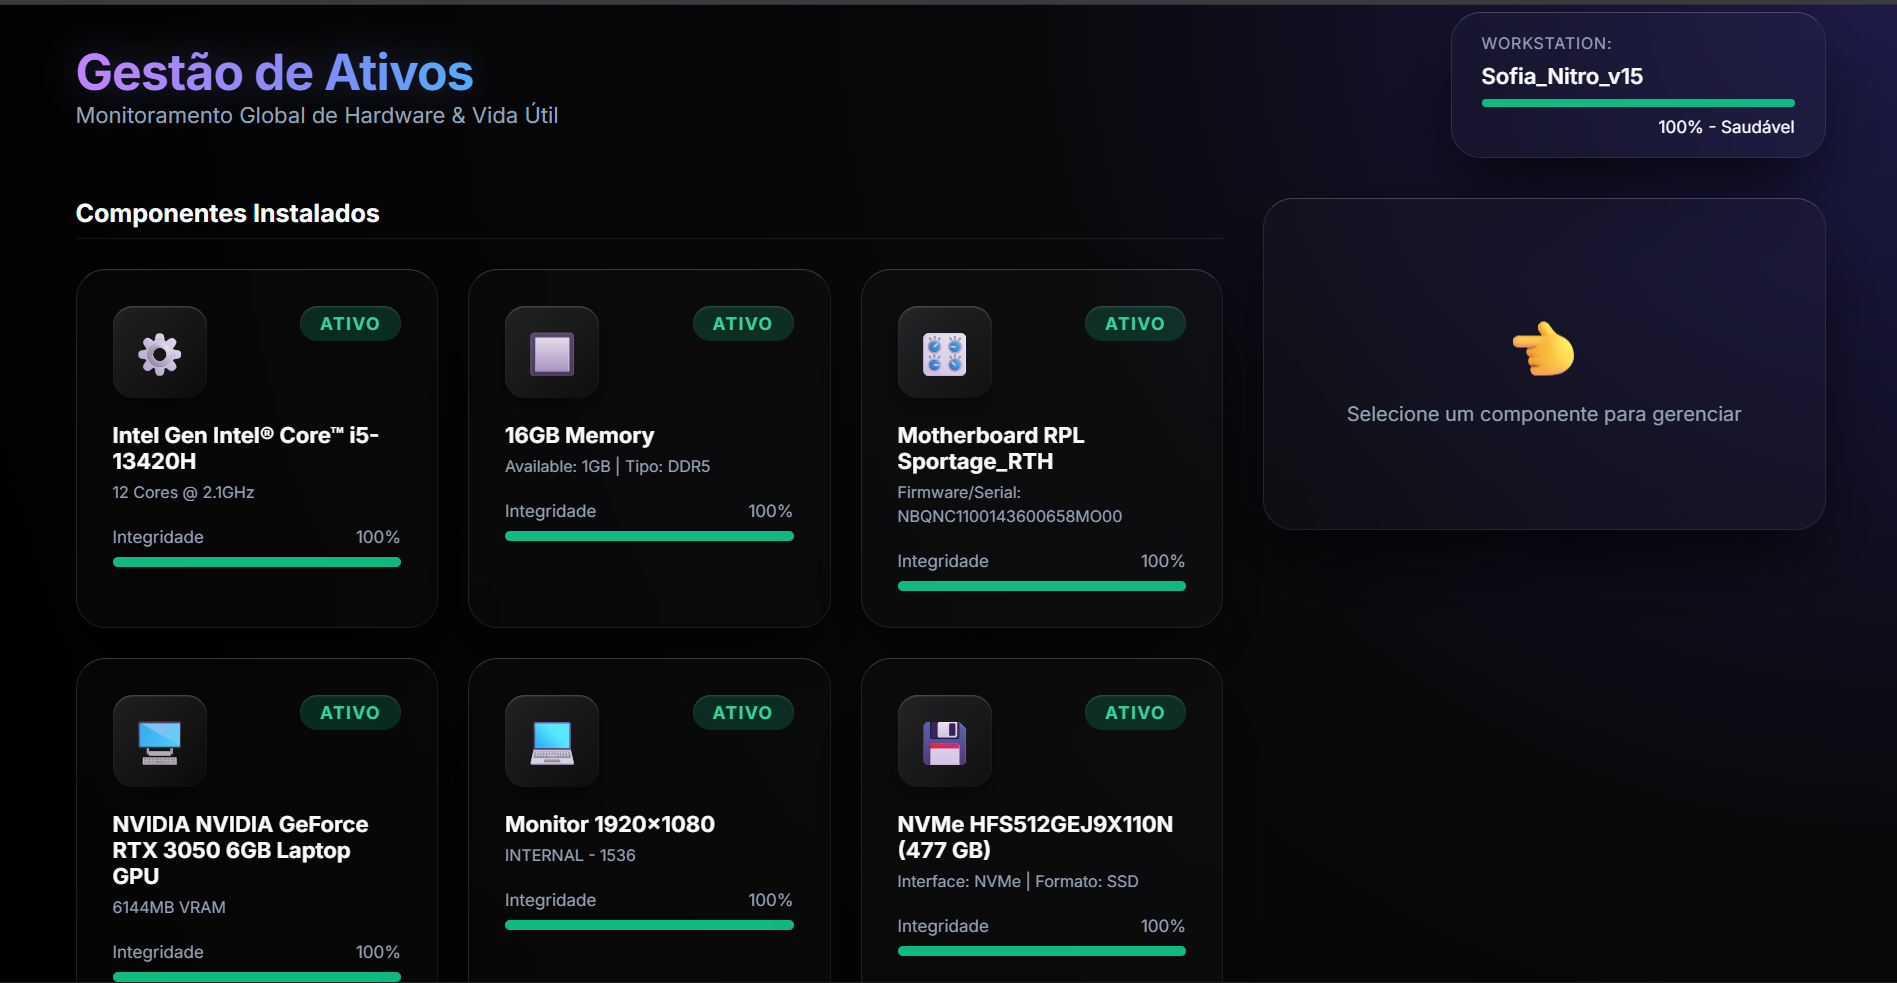The width and height of the screenshot is (1897, 983).
Task: Click the floppy disk icon for NVMe storage
Action: click(x=944, y=742)
